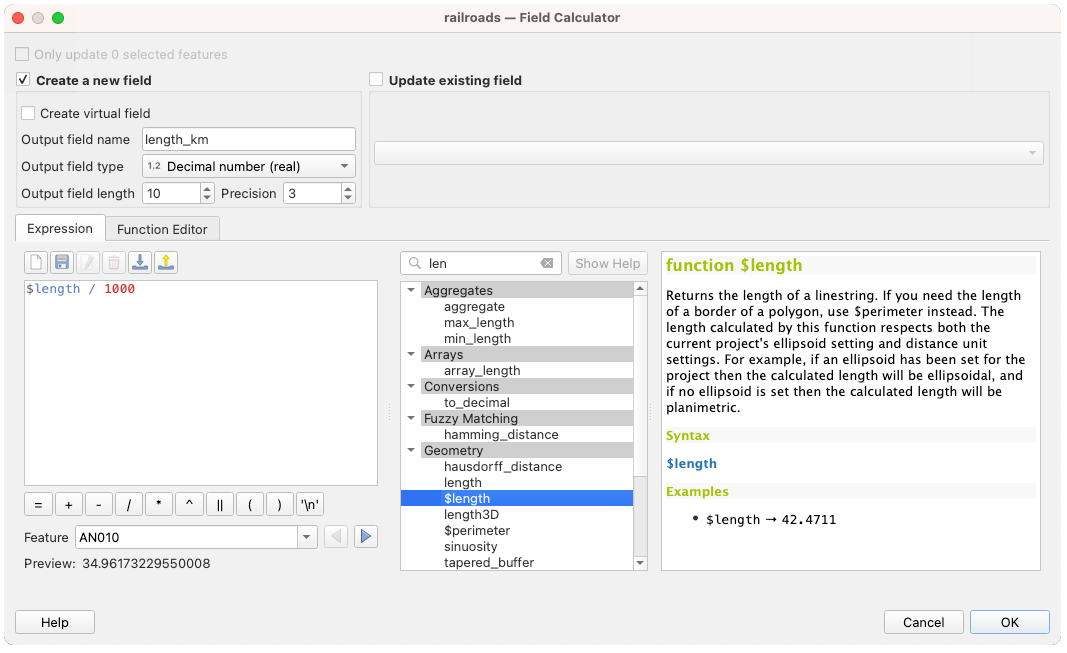Select the length function under Geometry
This screenshot has height=653, width=1067.
tap(463, 482)
